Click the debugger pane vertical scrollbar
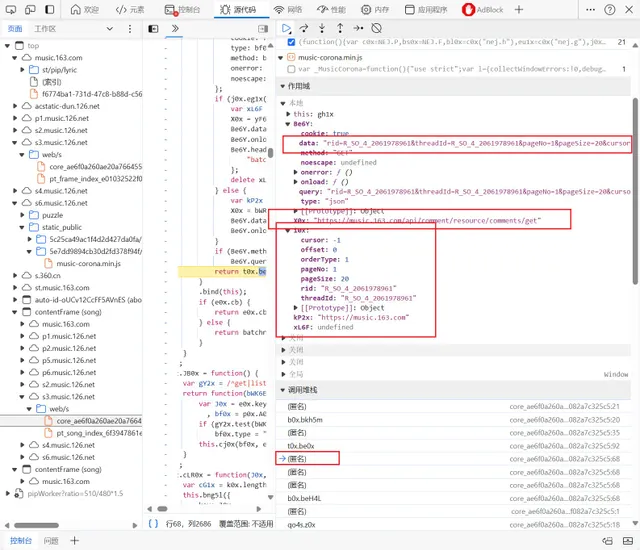Viewport: 640px width, 550px height. (x=635, y=191)
